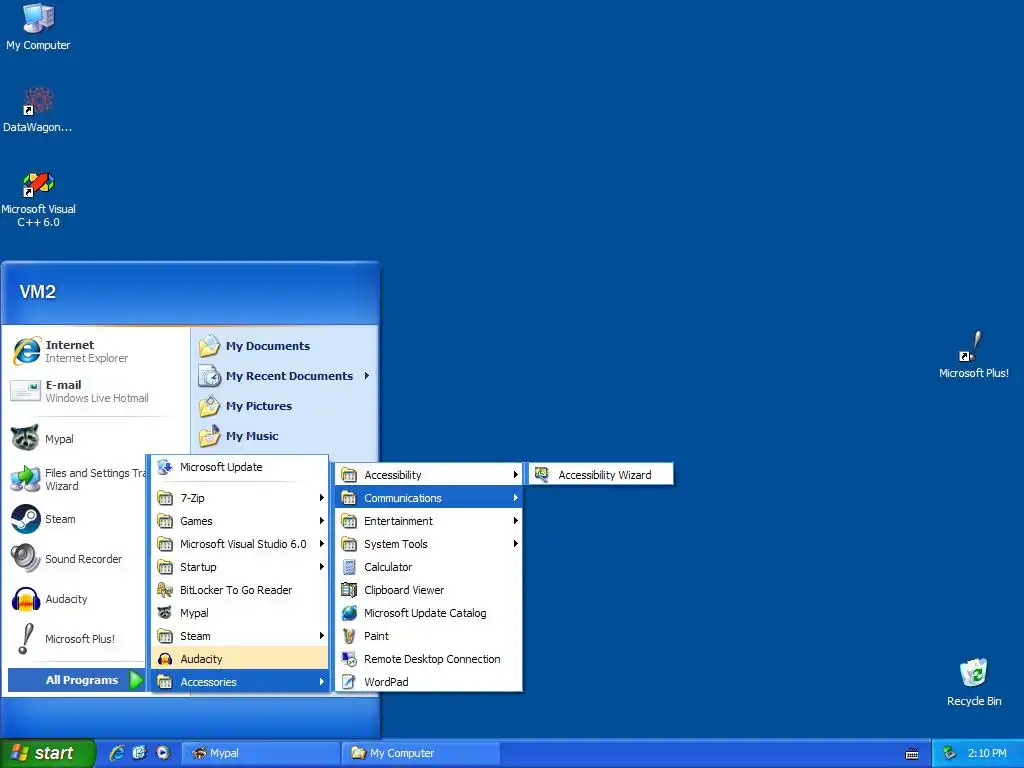Open Microsoft Update Catalog entry
1024x768 pixels.
[x=428, y=613]
